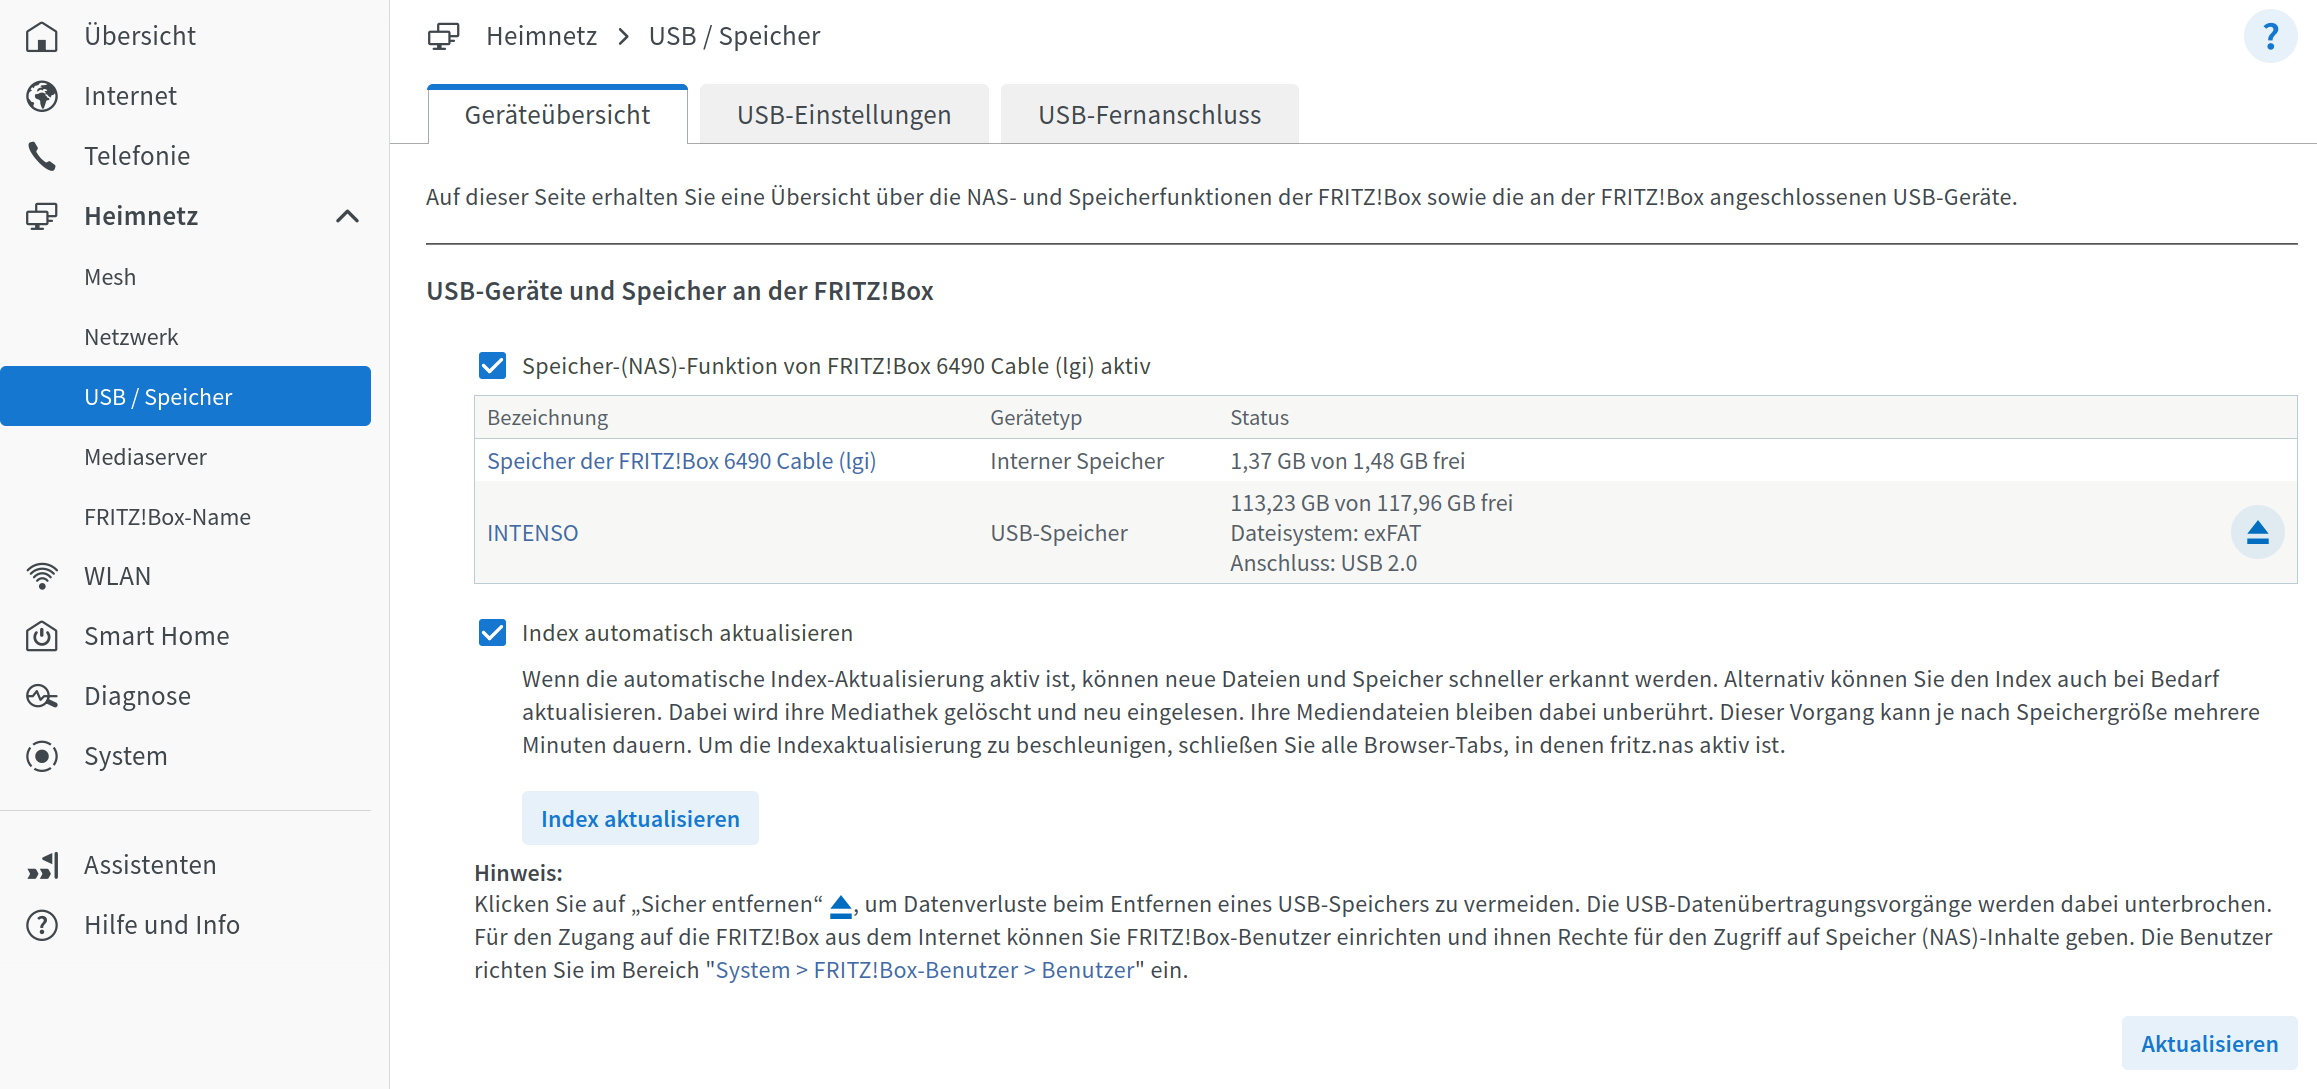Click the blue help icon top right
2317x1089 pixels.
(2272, 35)
